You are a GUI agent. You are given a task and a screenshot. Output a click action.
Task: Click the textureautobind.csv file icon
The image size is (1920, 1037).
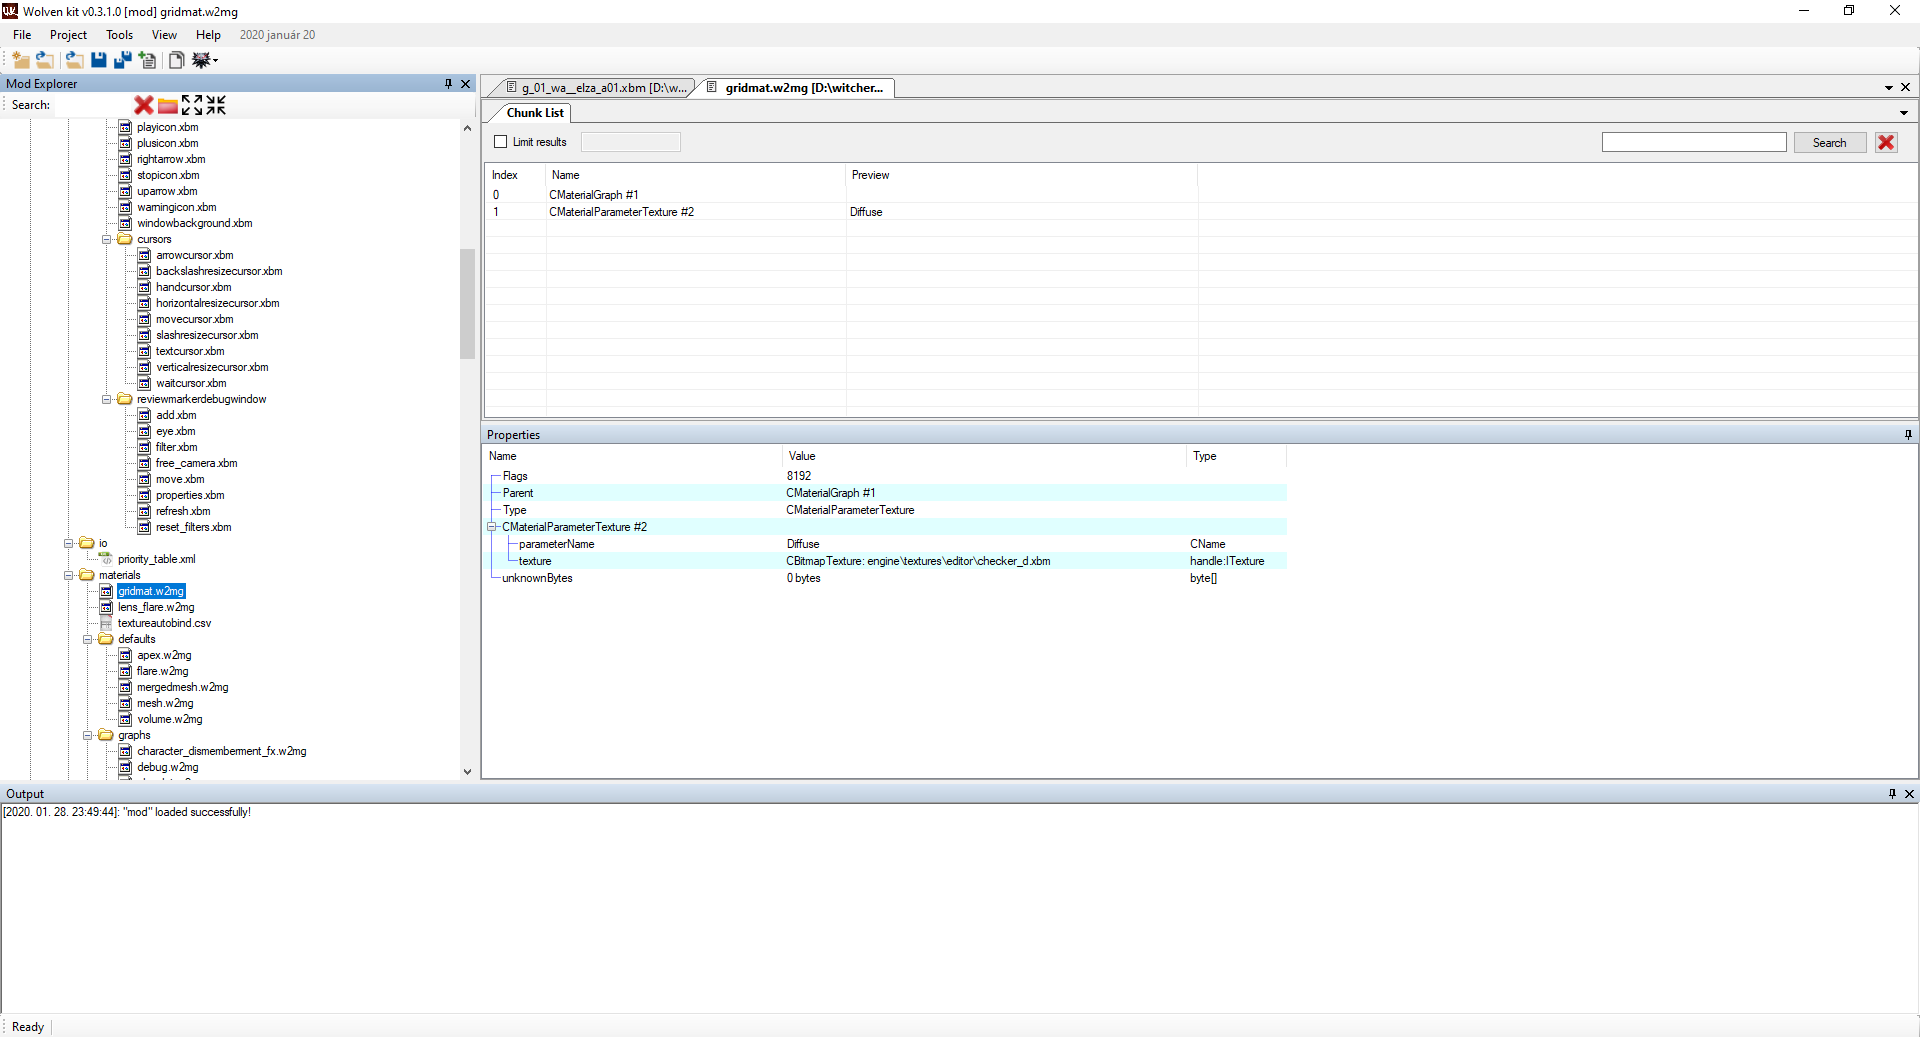click(106, 624)
